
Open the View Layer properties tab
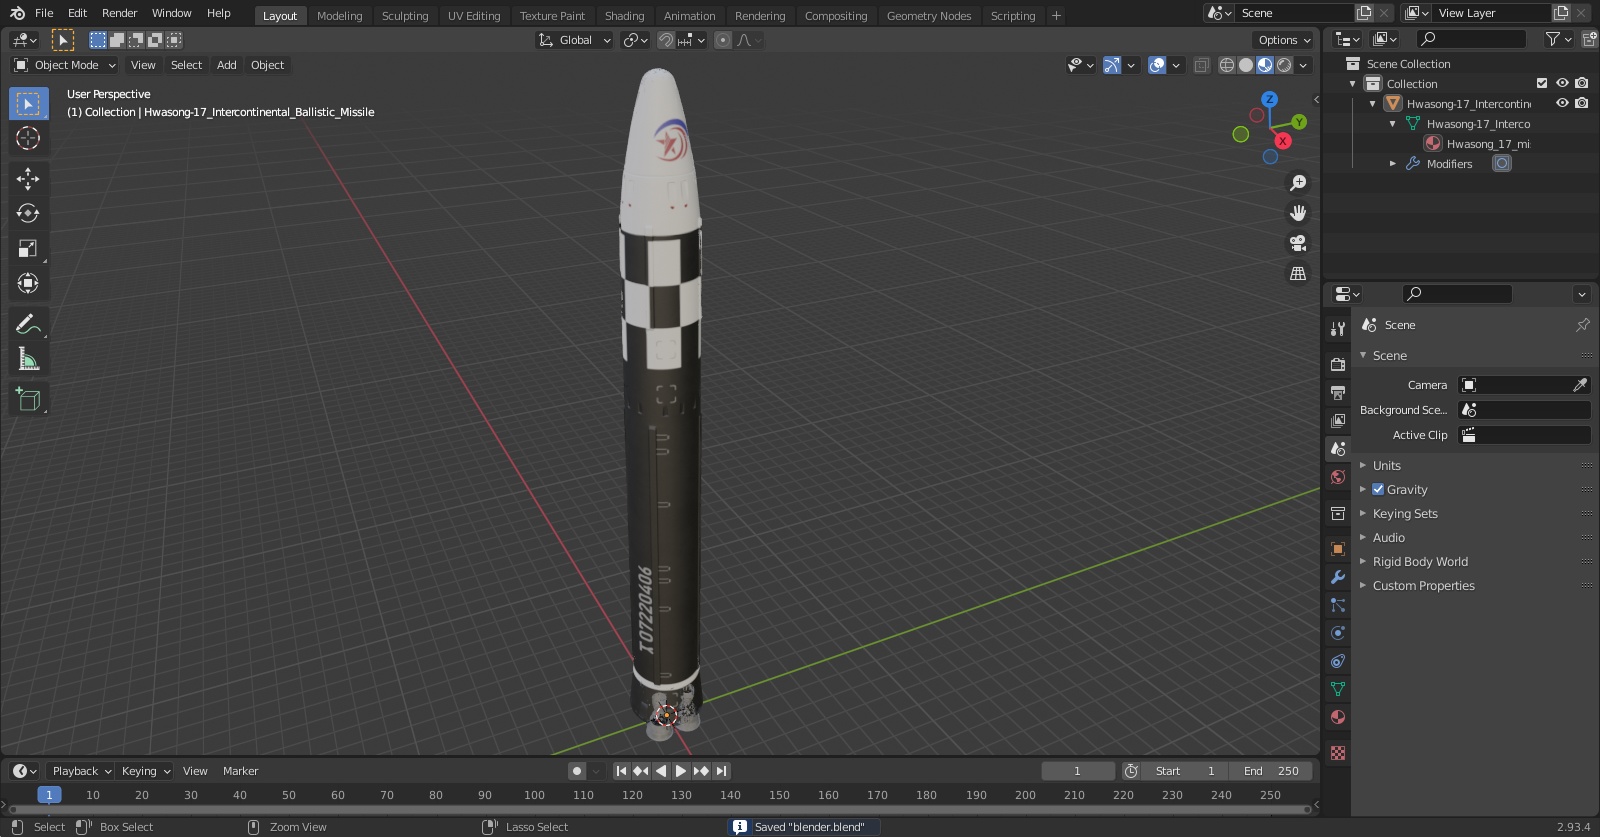[x=1337, y=420]
